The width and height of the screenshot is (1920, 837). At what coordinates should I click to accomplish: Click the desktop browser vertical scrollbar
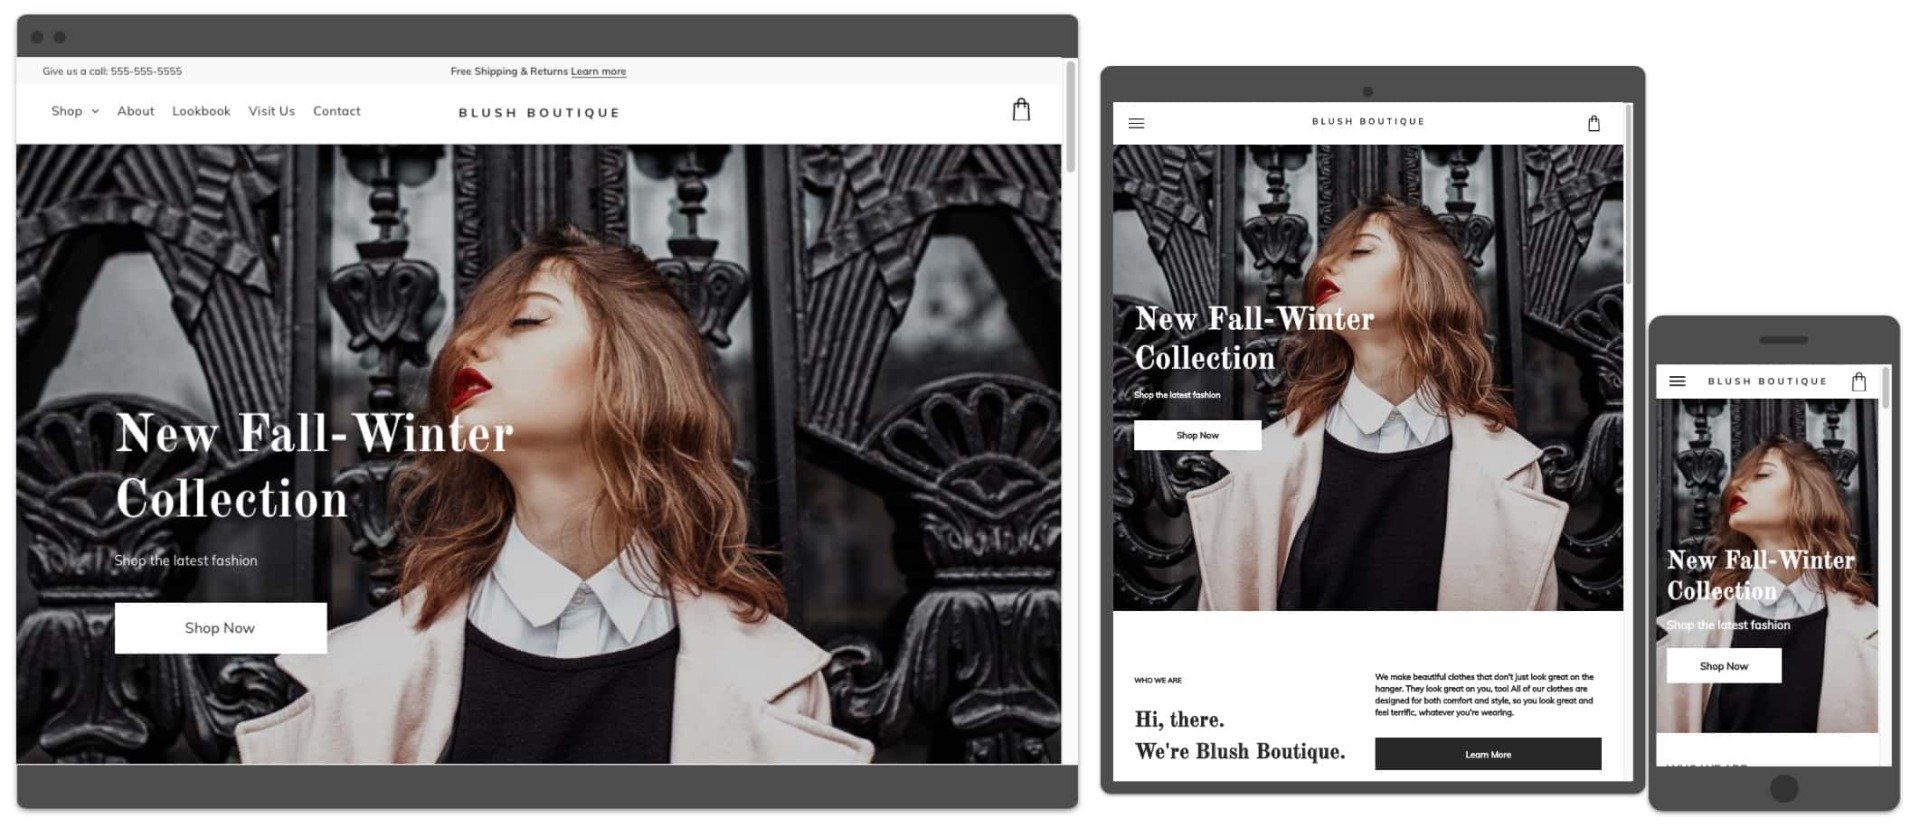(x=1070, y=117)
